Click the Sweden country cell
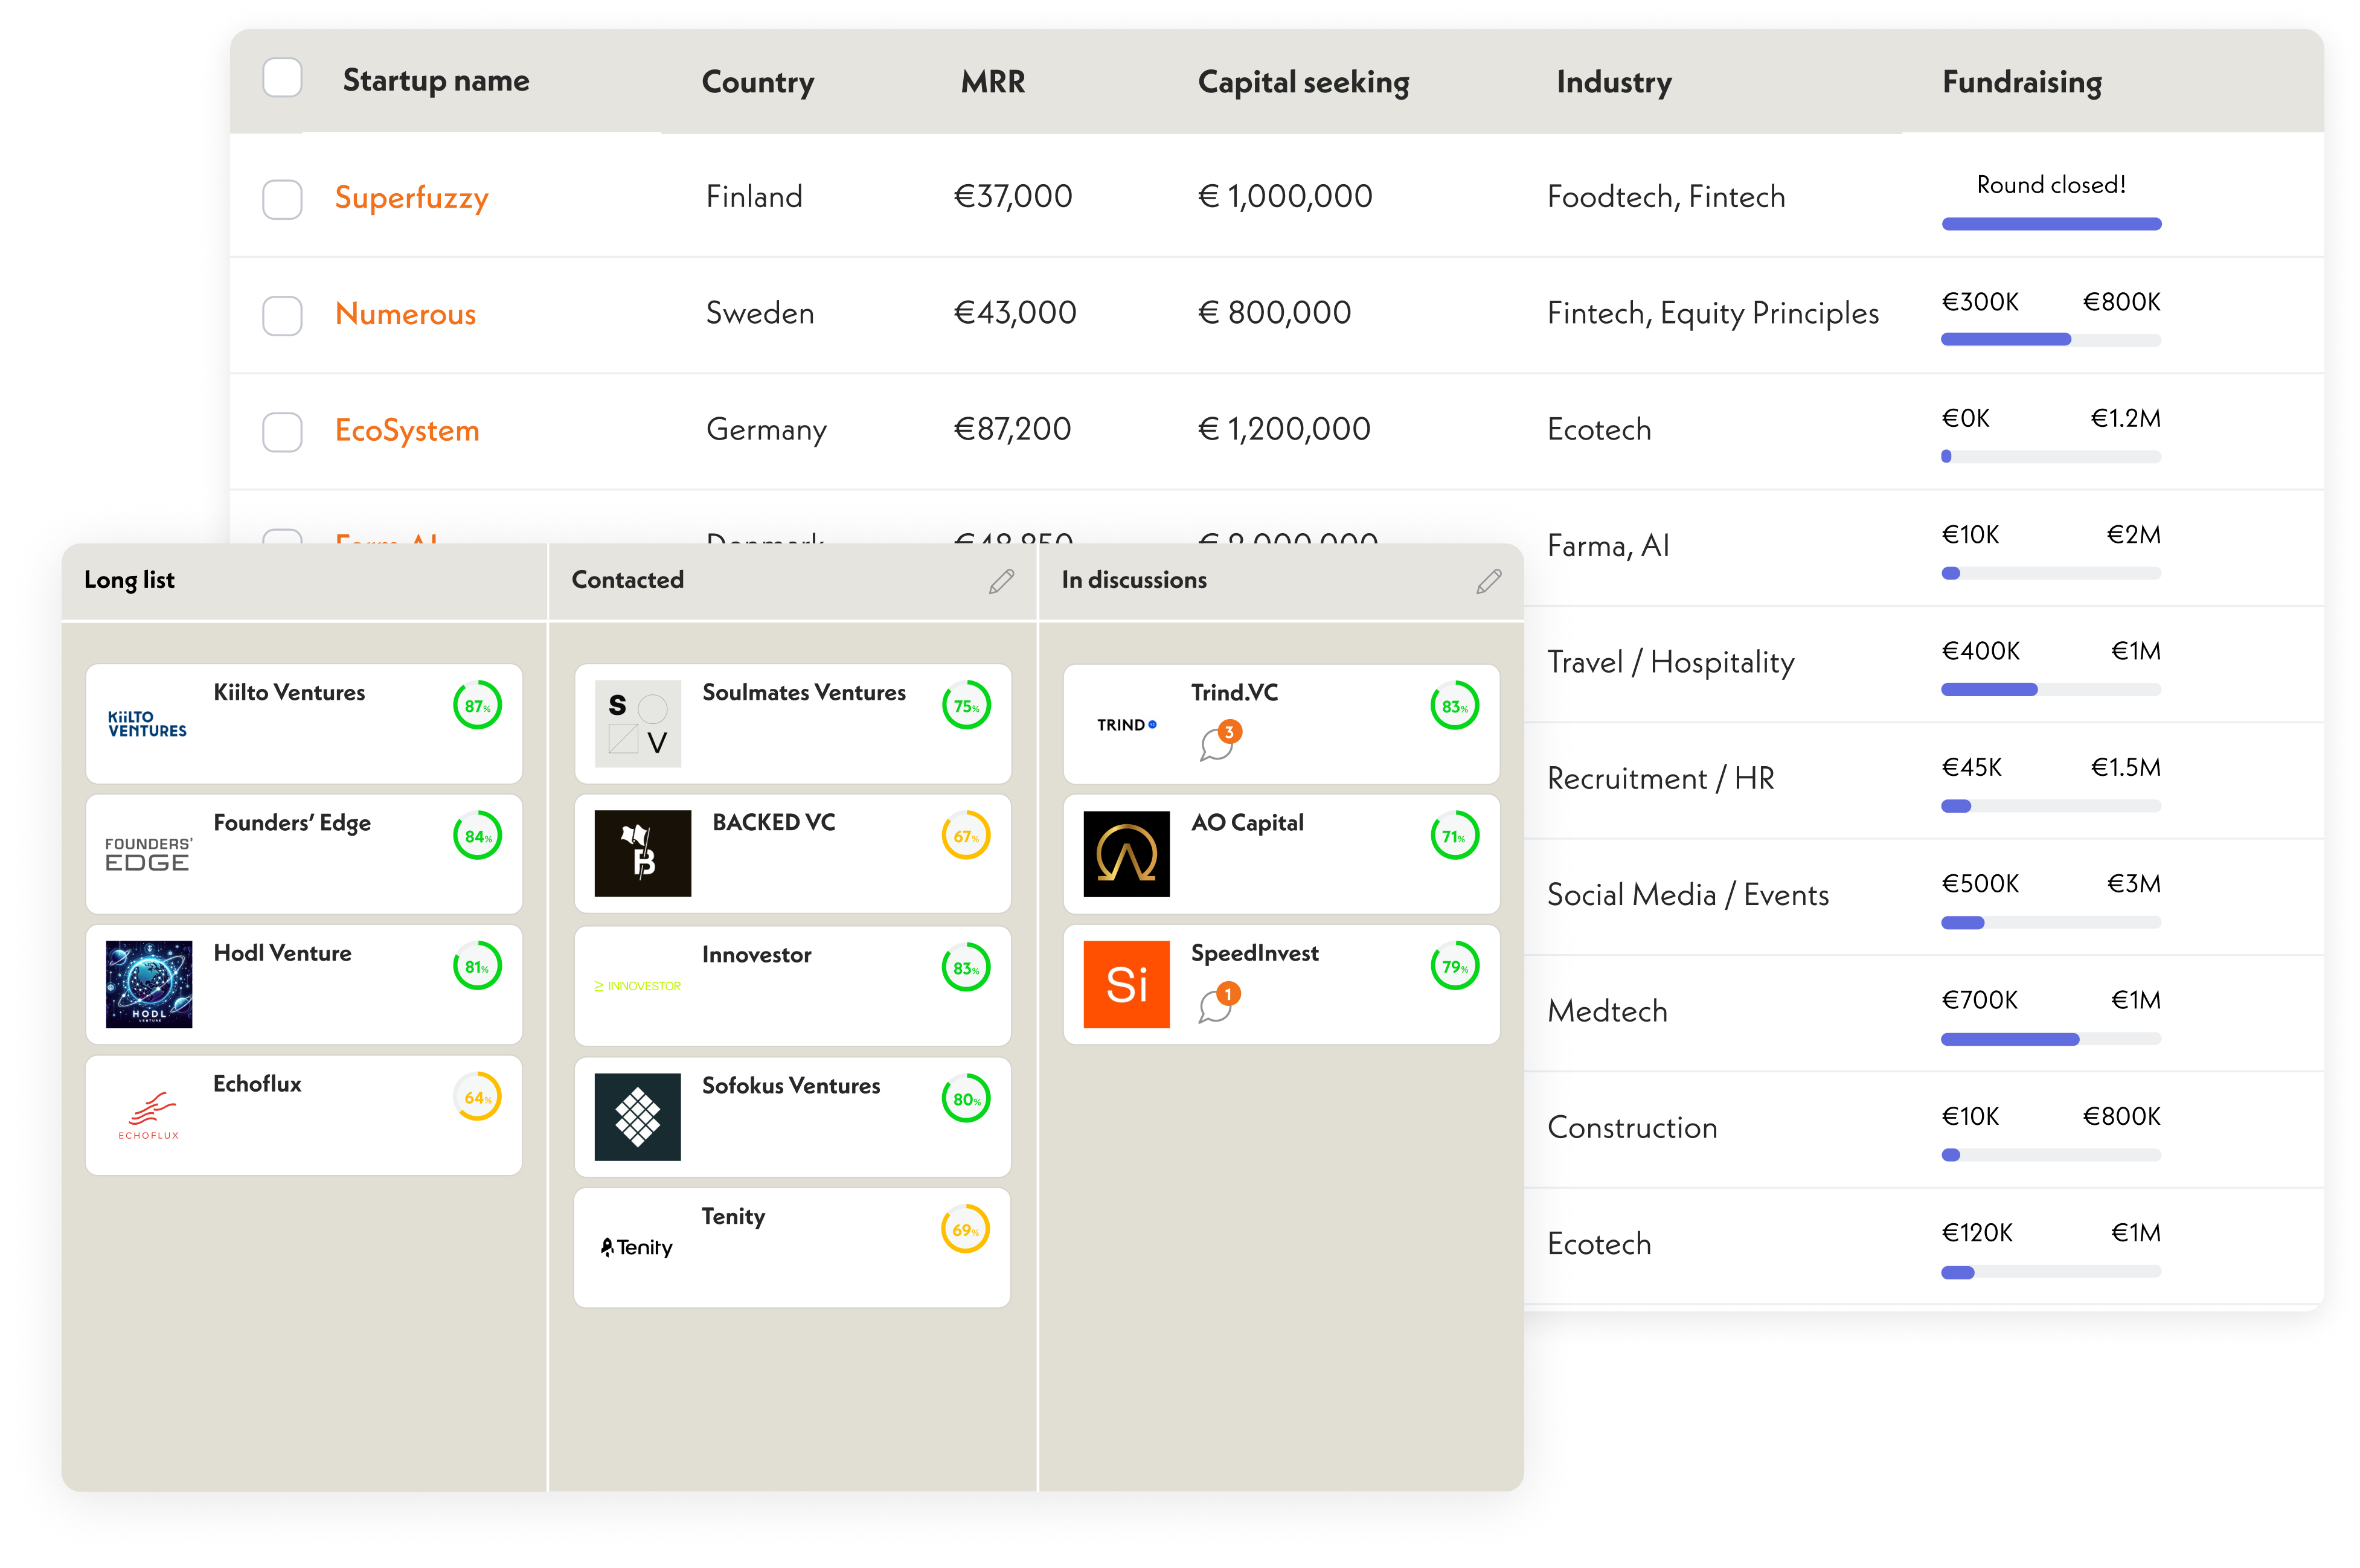The height and width of the screenshot is (1568, 2360). (x=760, y=313)
